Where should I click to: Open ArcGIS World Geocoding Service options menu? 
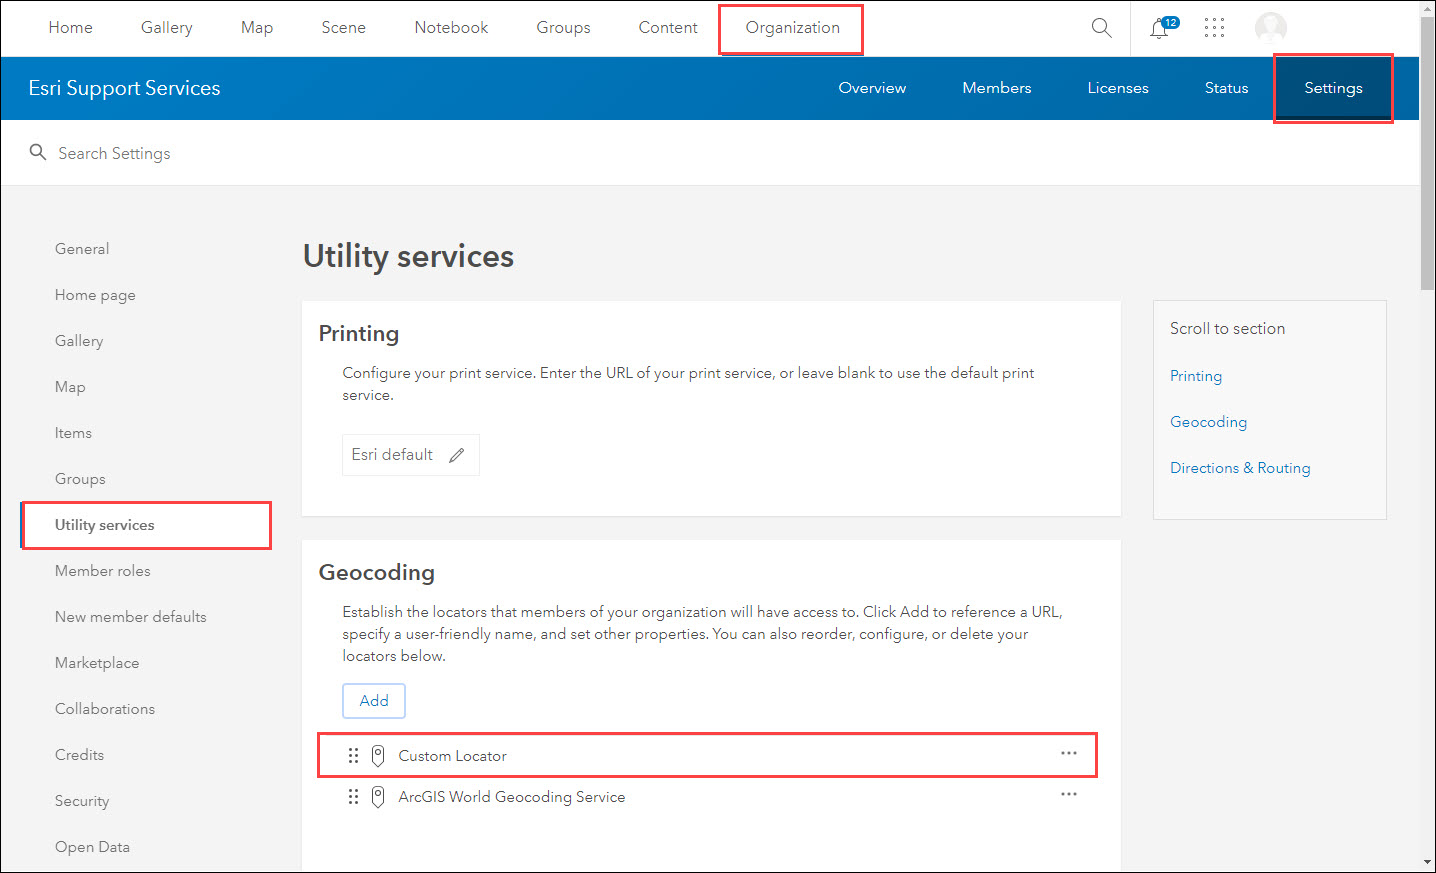point(1069,794)
